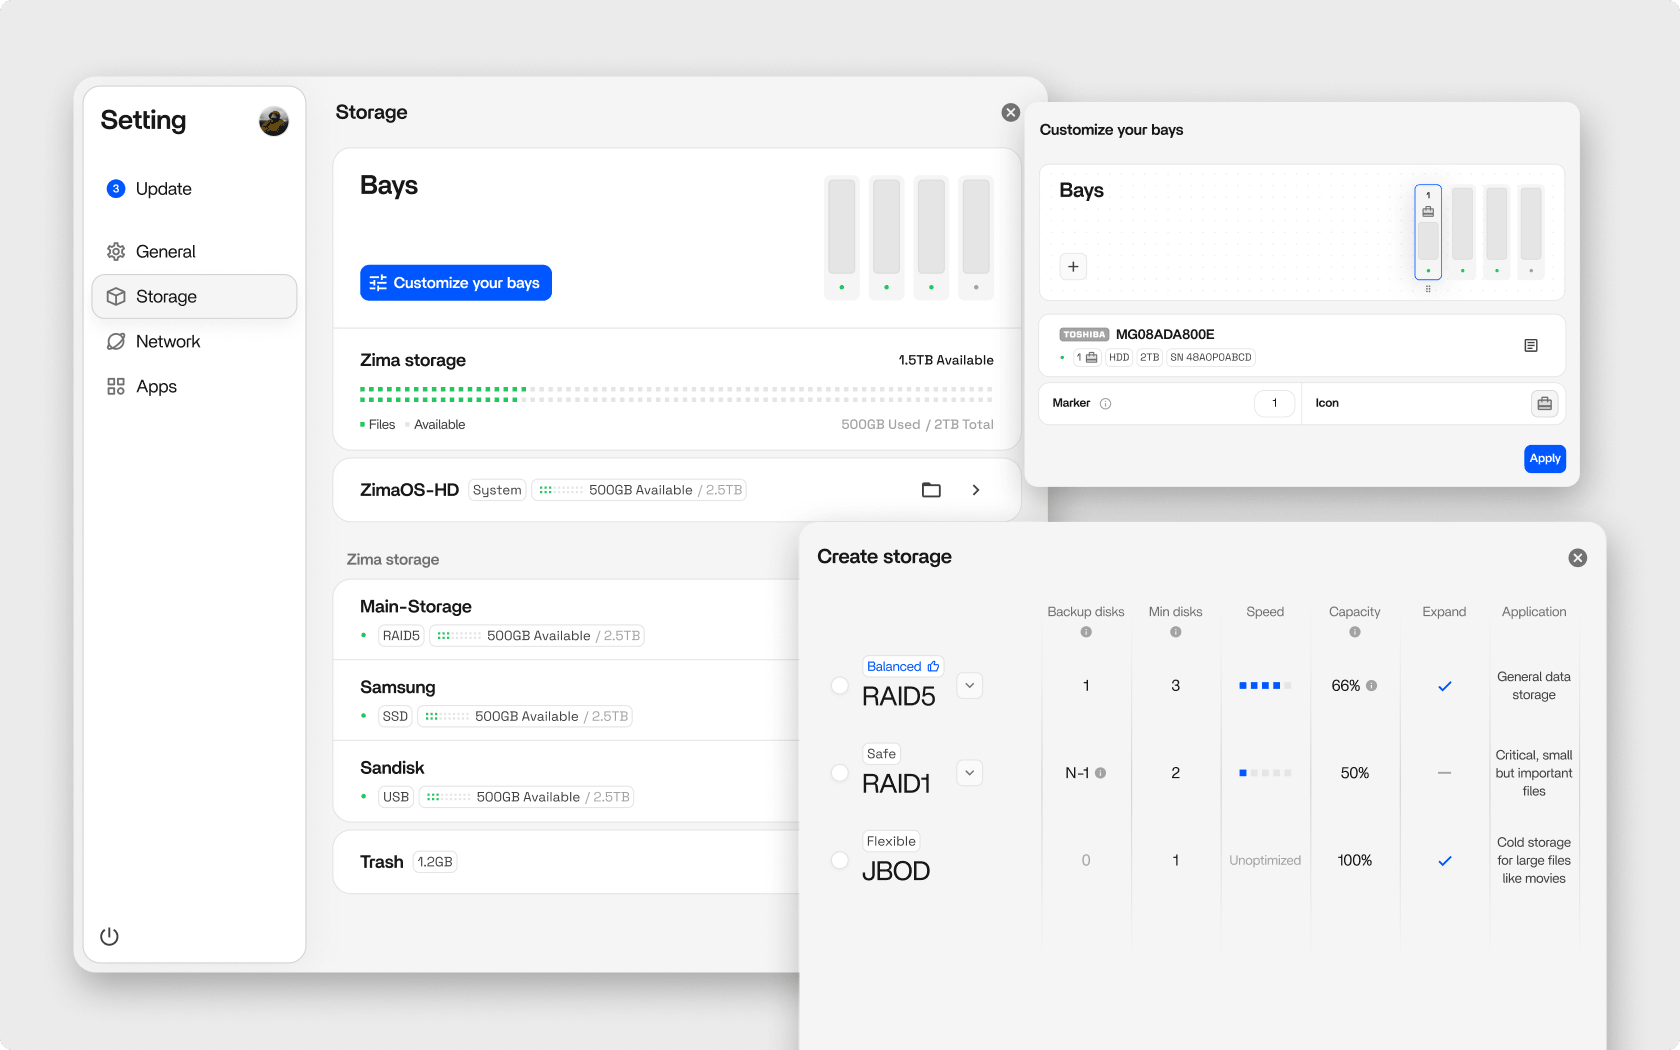
Task: Expand the RAID5 dropdown chevron
Action: point(970,686)
